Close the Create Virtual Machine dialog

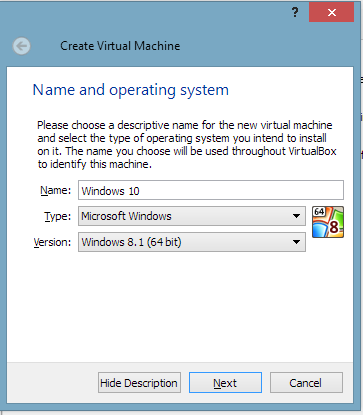[x=331, y=13]
